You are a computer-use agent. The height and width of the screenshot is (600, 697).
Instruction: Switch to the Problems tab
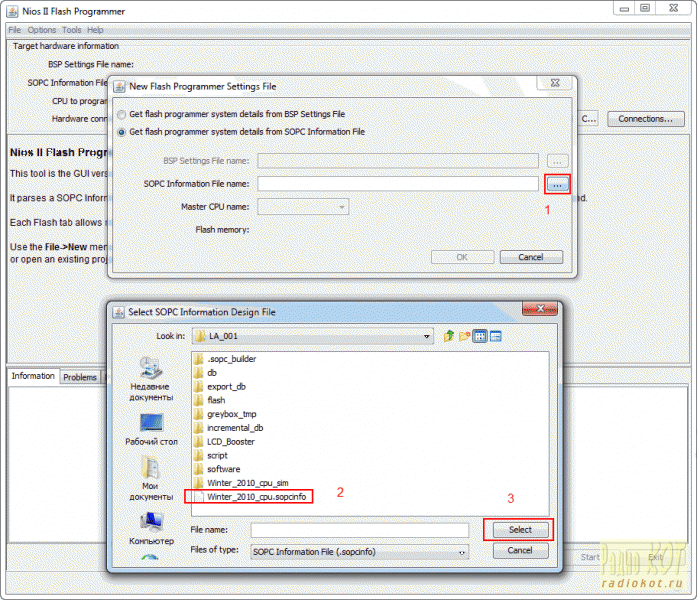80,377
